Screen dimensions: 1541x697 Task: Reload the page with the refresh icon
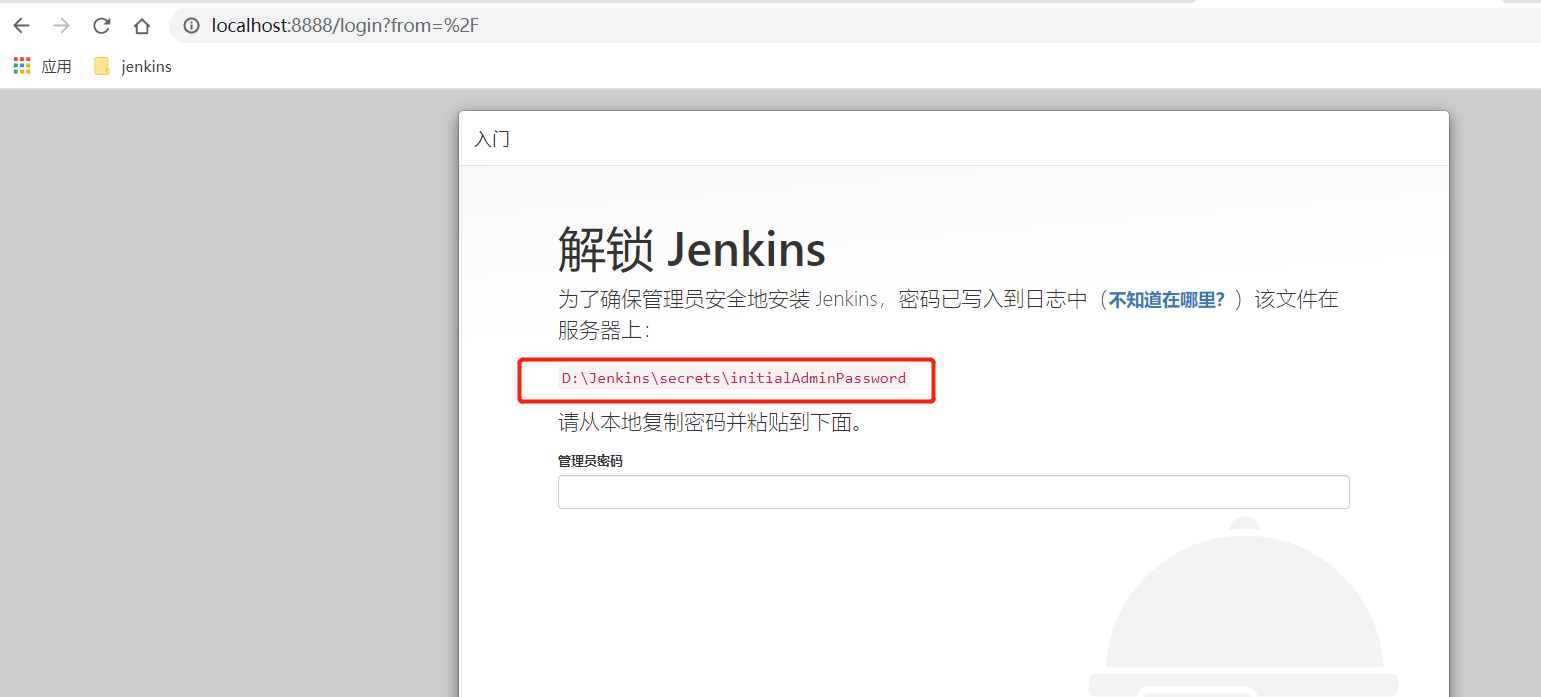coord(101,26)
